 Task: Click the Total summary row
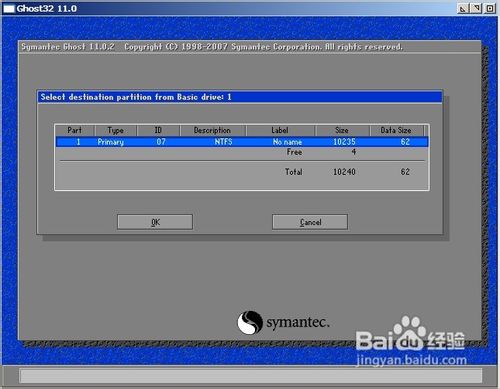coord(242,172)
